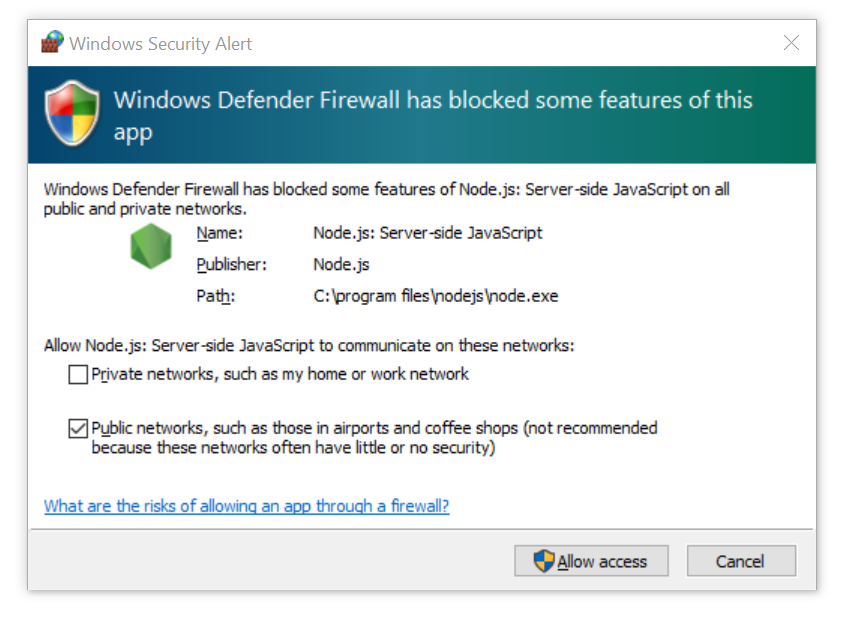This screenshot has width=848, height=622.
Task: Click the Public networks label text
Action: pyautogui.click(x=374, y=438)
